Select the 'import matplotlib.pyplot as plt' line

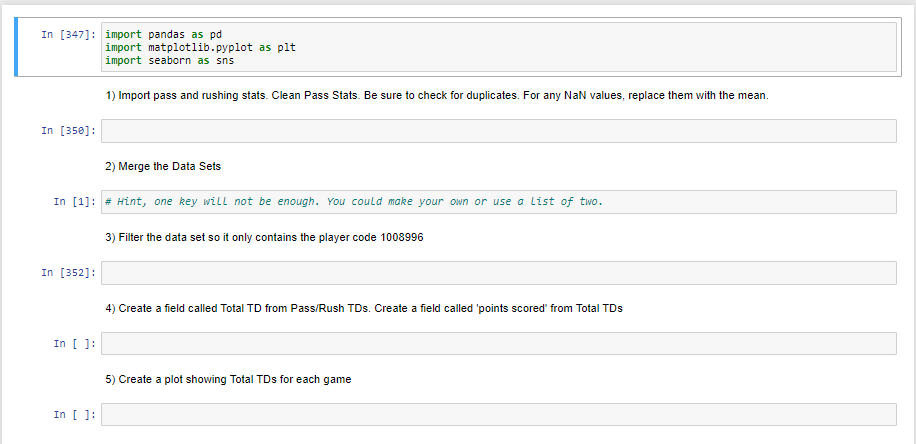point(200,47)
